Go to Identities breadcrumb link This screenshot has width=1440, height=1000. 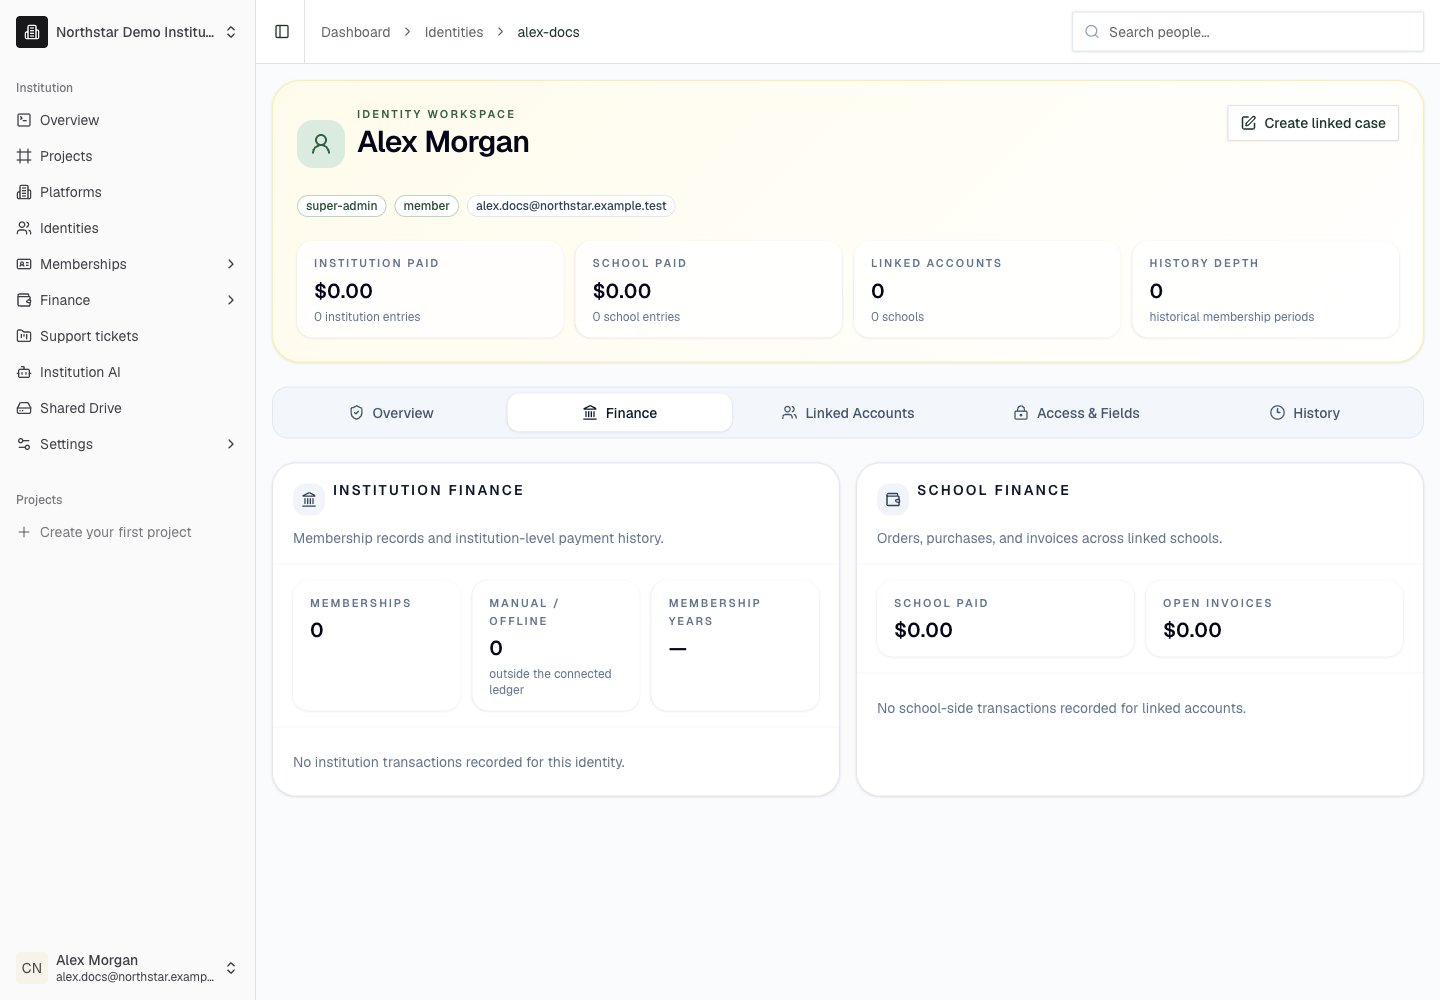click(454, 32)
